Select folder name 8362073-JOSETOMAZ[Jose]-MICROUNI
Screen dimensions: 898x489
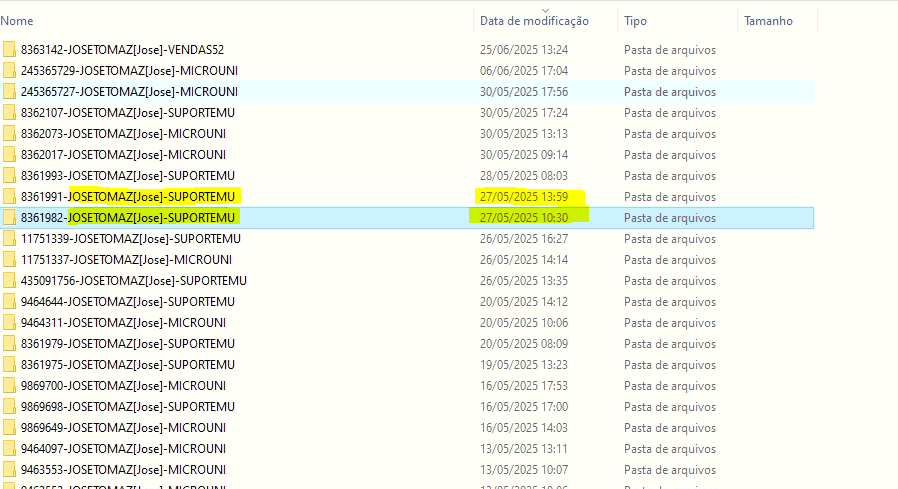click(x=123, y=134)
